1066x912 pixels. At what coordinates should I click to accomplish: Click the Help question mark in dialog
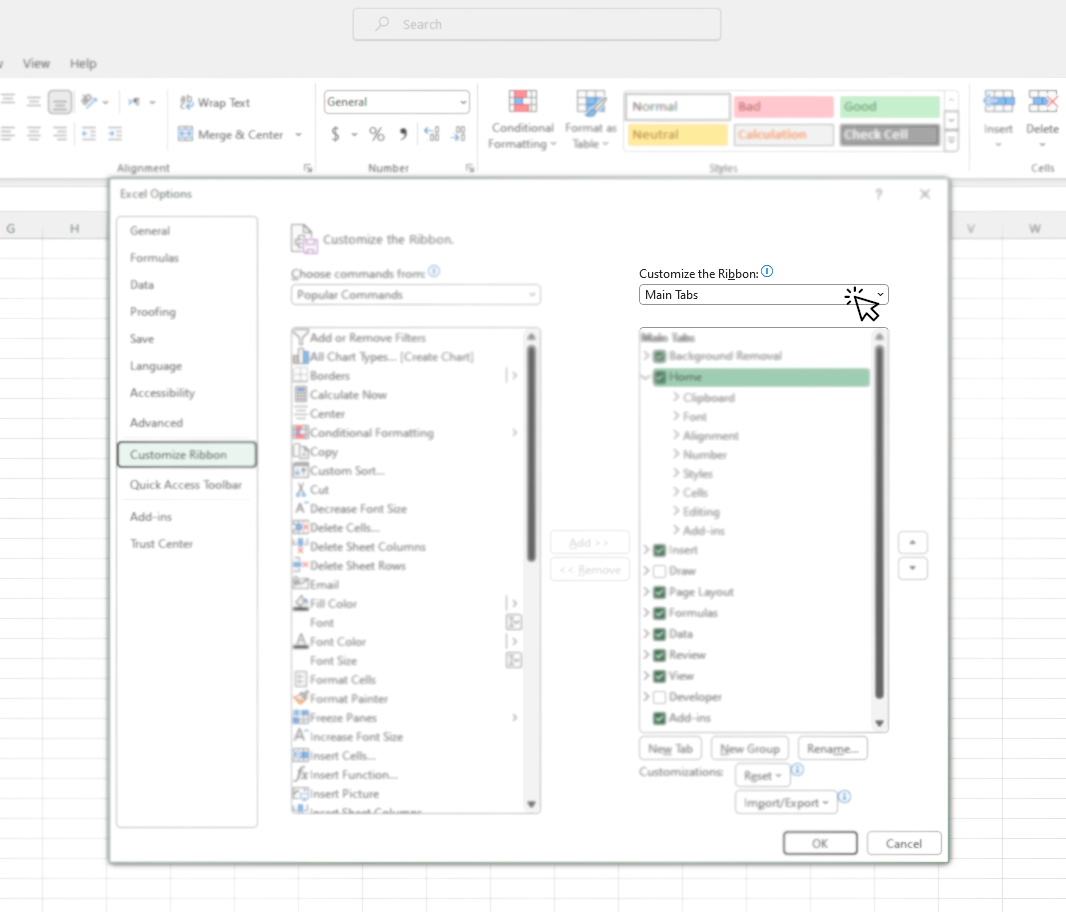(879, 195)
